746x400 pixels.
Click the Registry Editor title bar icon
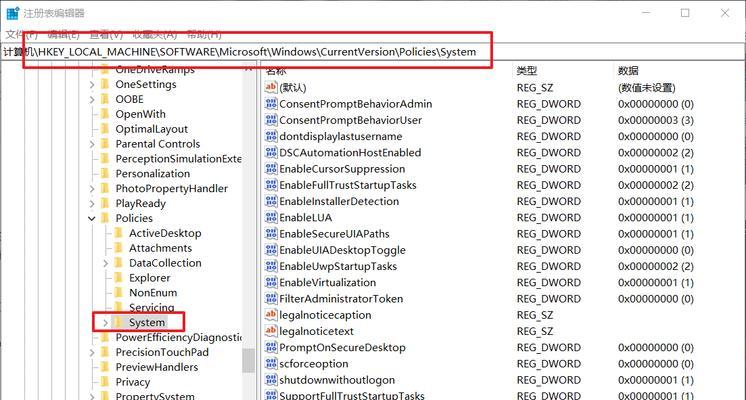pos(12,13)
